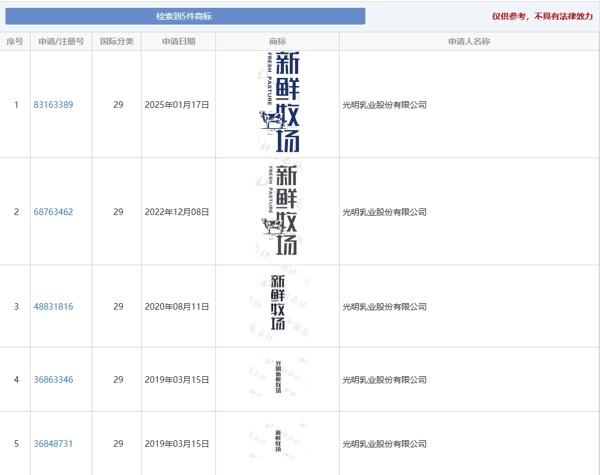Click trademark image in row 5
Image resolution: width=600 pixels, height=475 pixels.
[x=277, y=443]
